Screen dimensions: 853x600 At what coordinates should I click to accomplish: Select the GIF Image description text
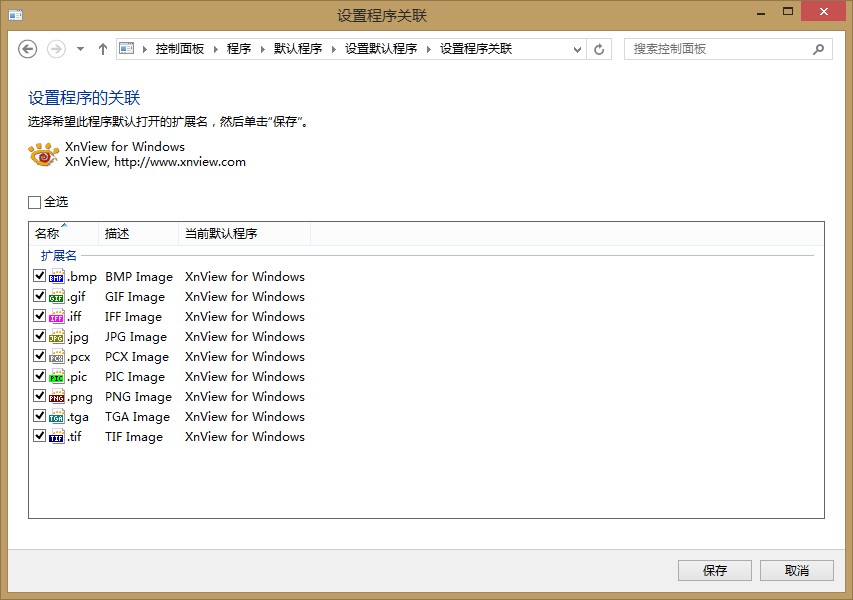tap(135, 297)
